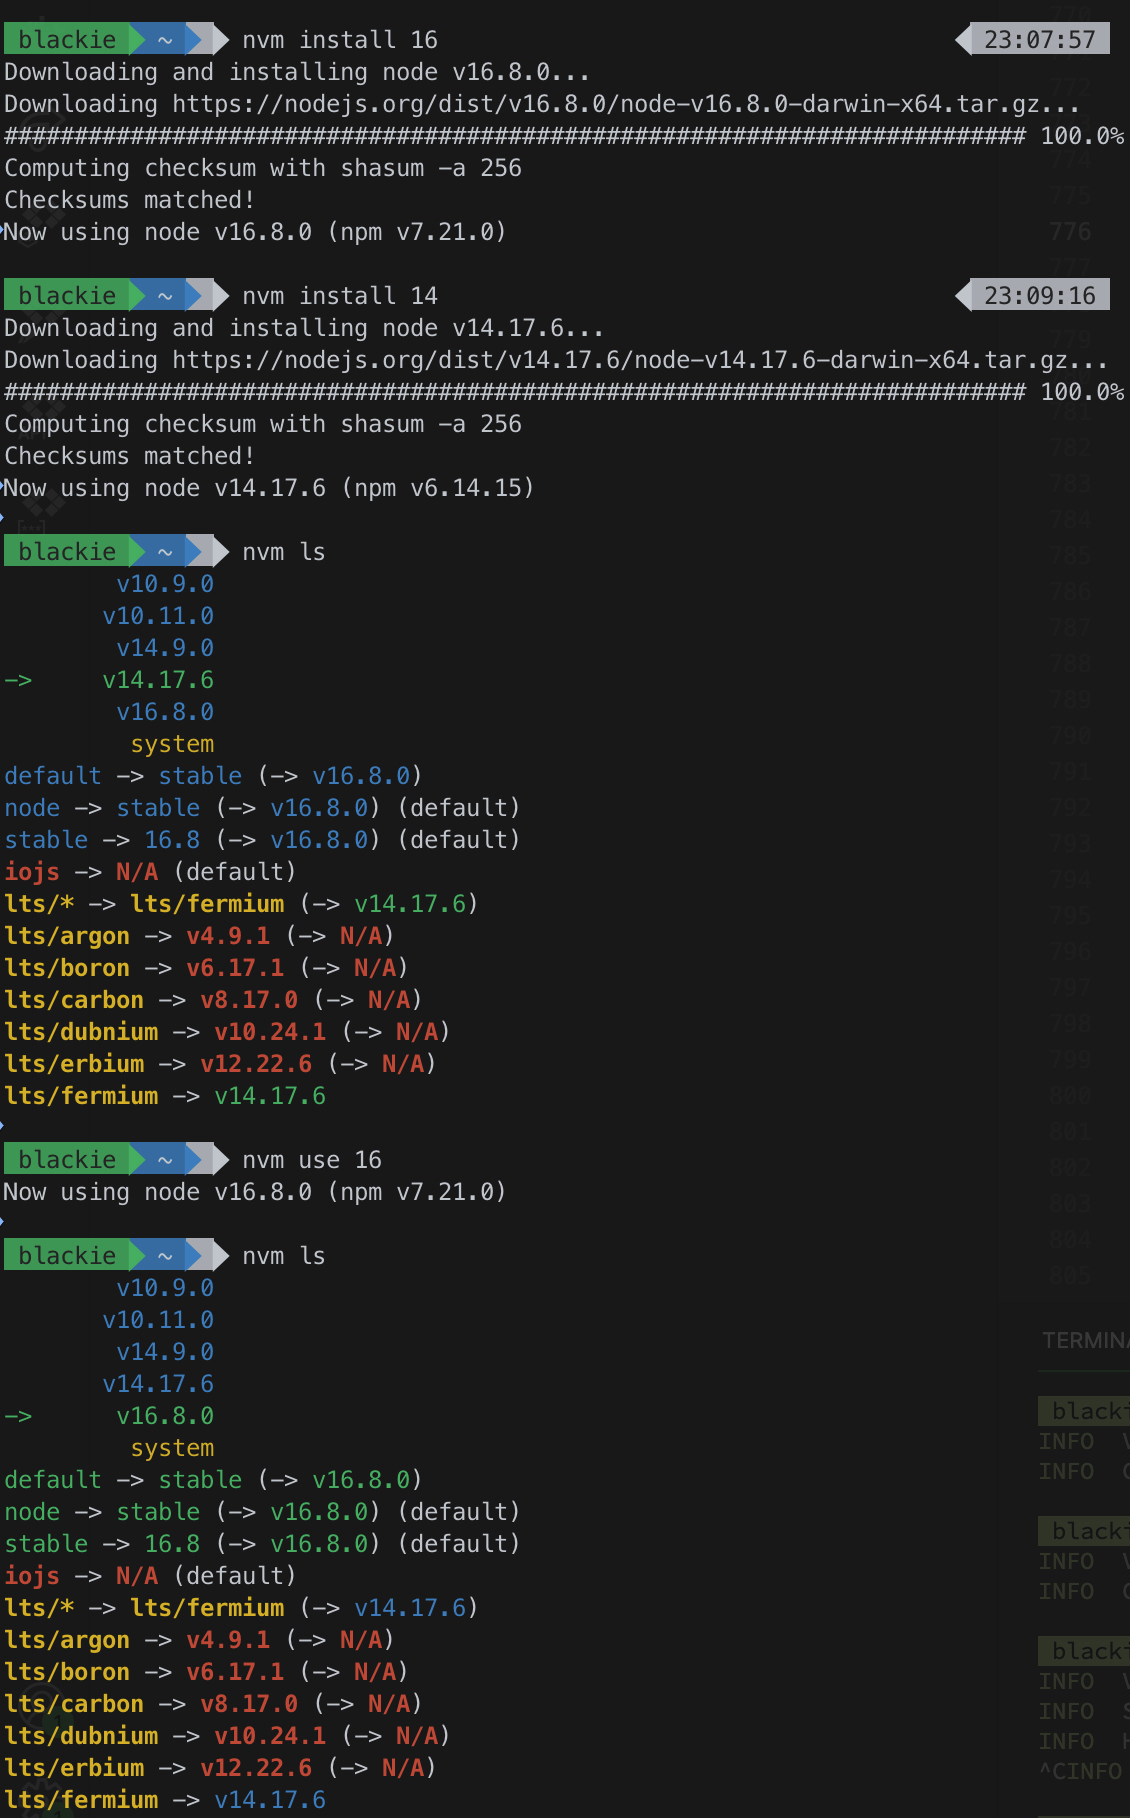Click the blackie prompt segment before 'nvm use 16'
1130x1818 pixels.
coord(67,1160)
